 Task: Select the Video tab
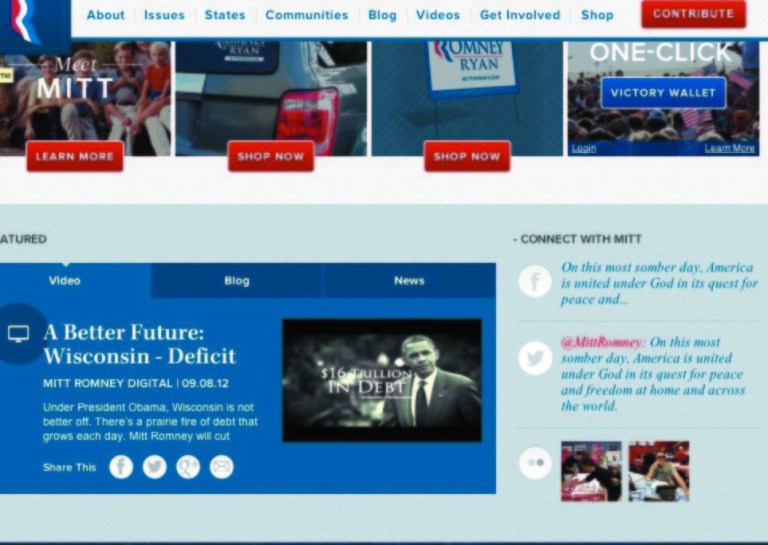pos(65,281)
